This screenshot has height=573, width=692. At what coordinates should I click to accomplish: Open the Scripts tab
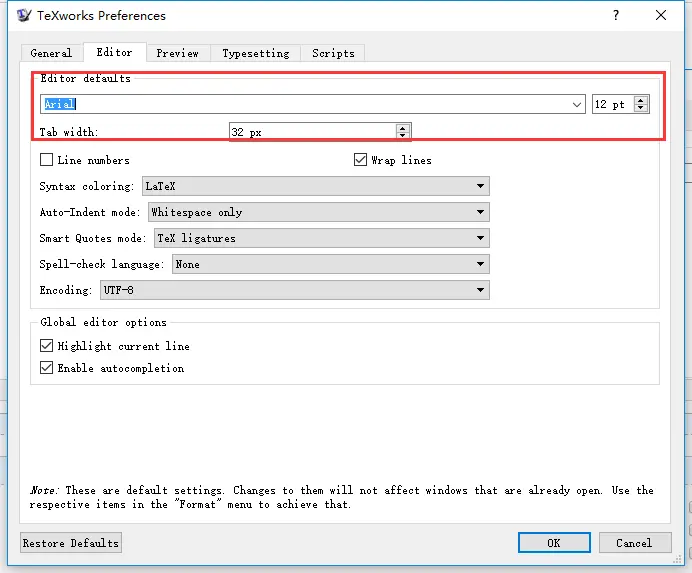coord(333,53)
